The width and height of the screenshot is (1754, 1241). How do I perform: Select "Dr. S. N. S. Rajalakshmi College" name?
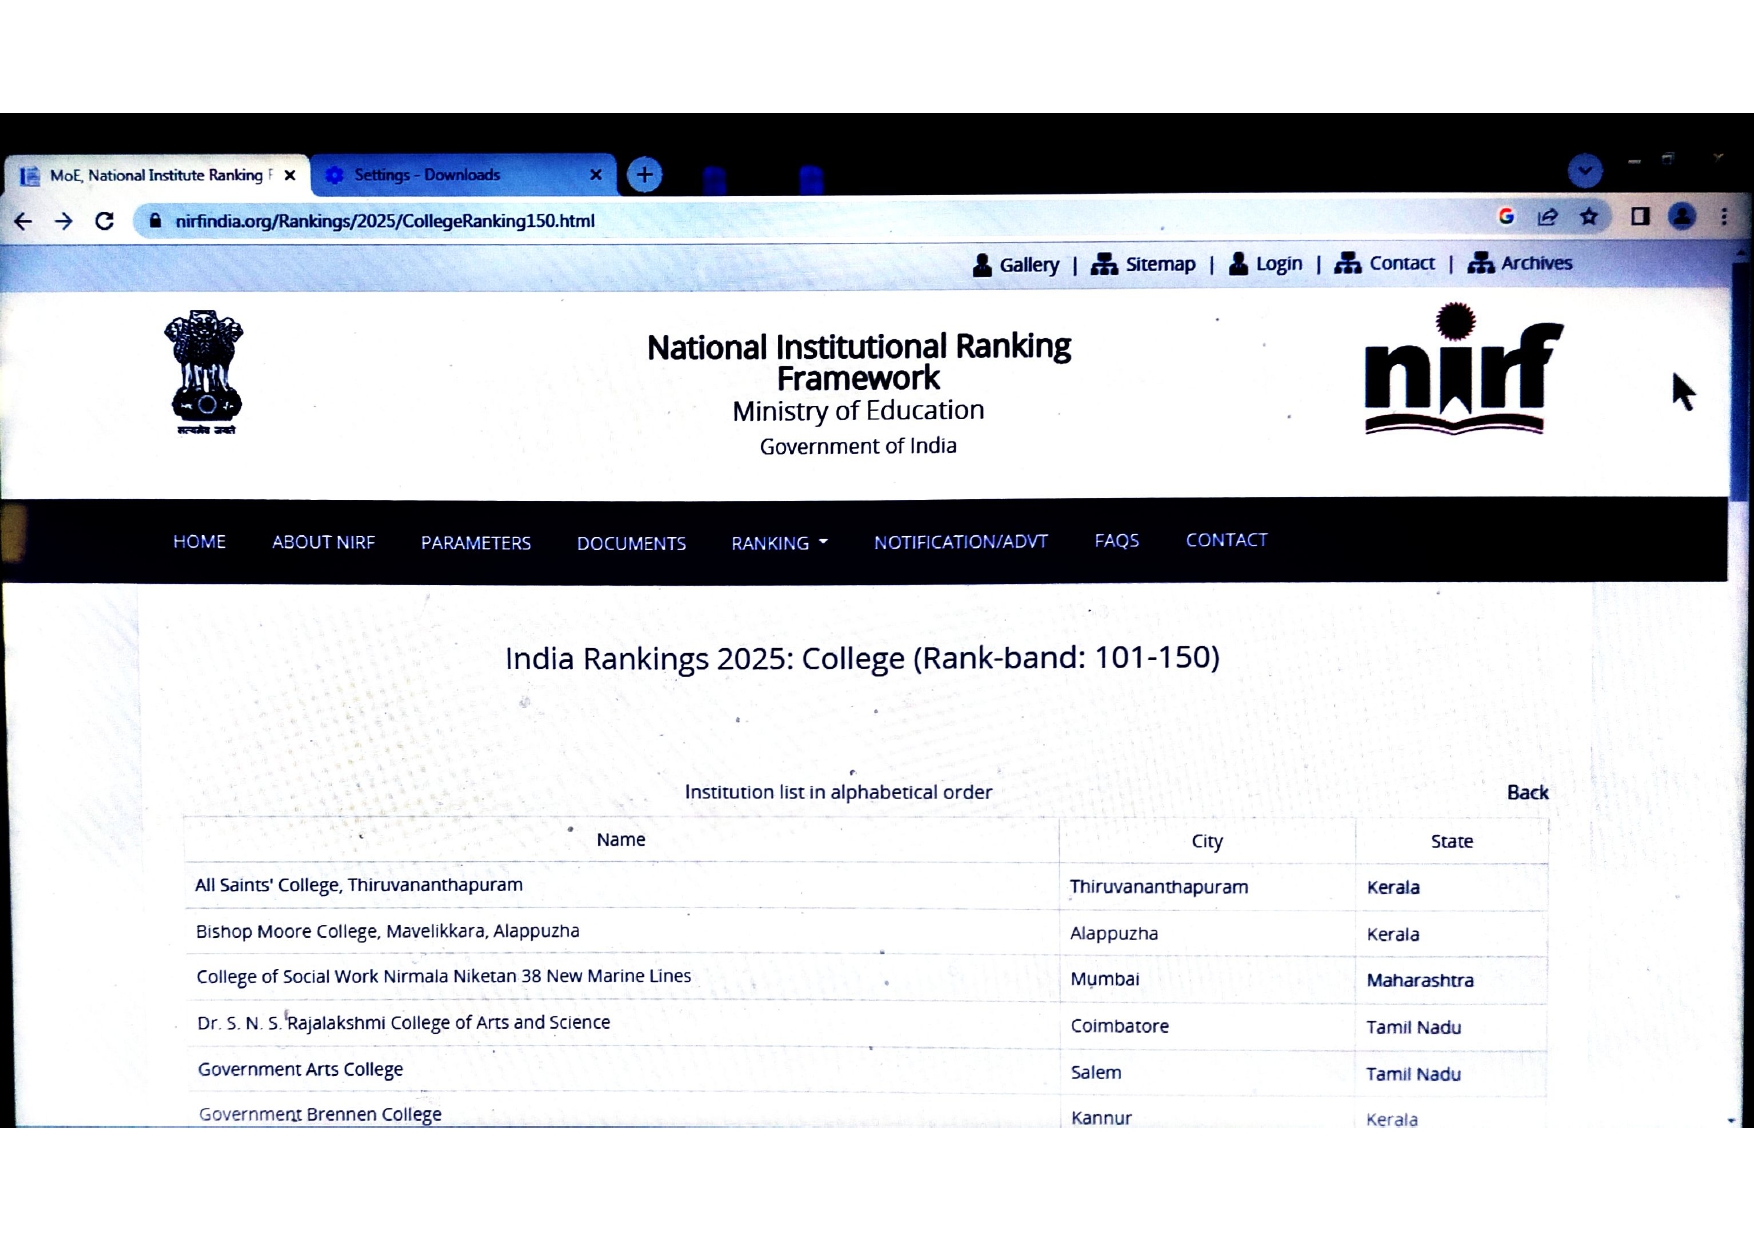tap(404, 1023)
